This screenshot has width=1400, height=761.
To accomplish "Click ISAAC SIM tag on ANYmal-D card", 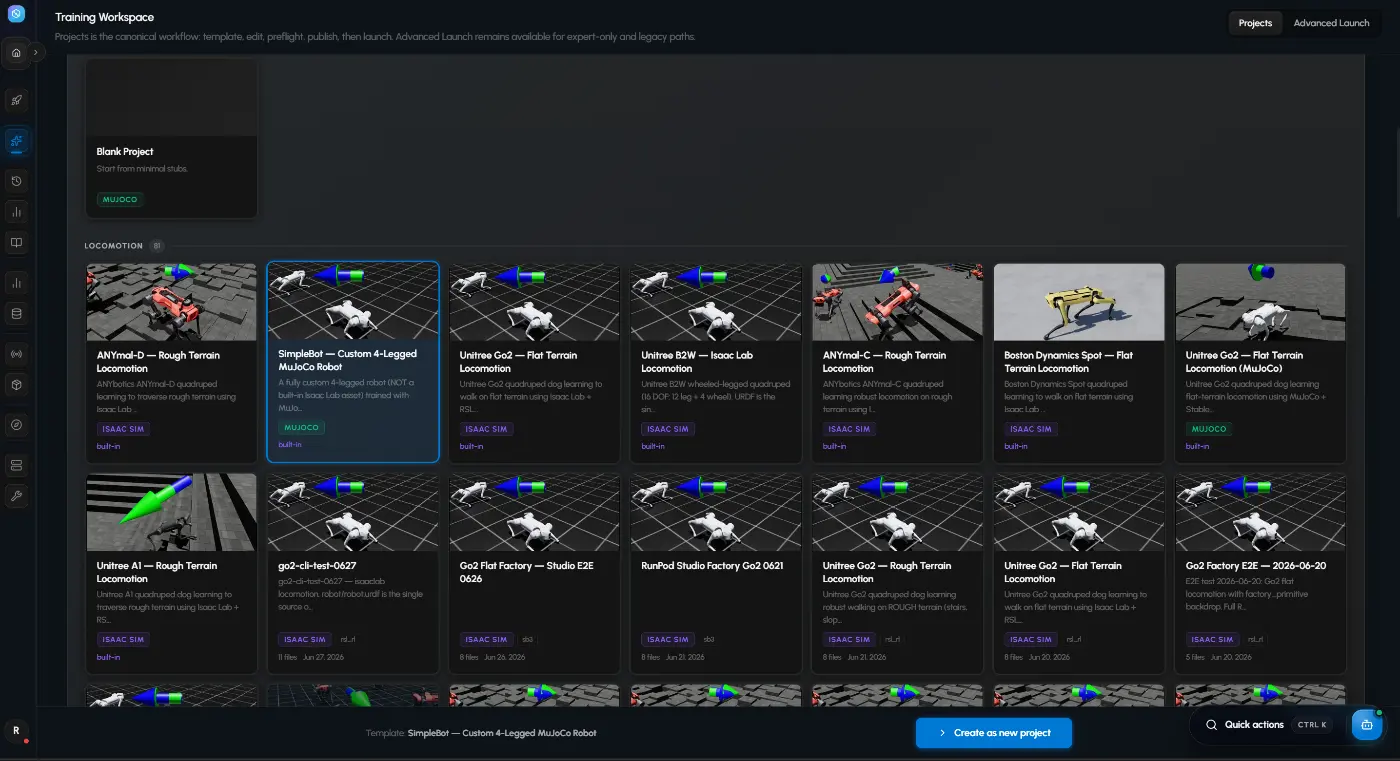I will pos(123,429).
